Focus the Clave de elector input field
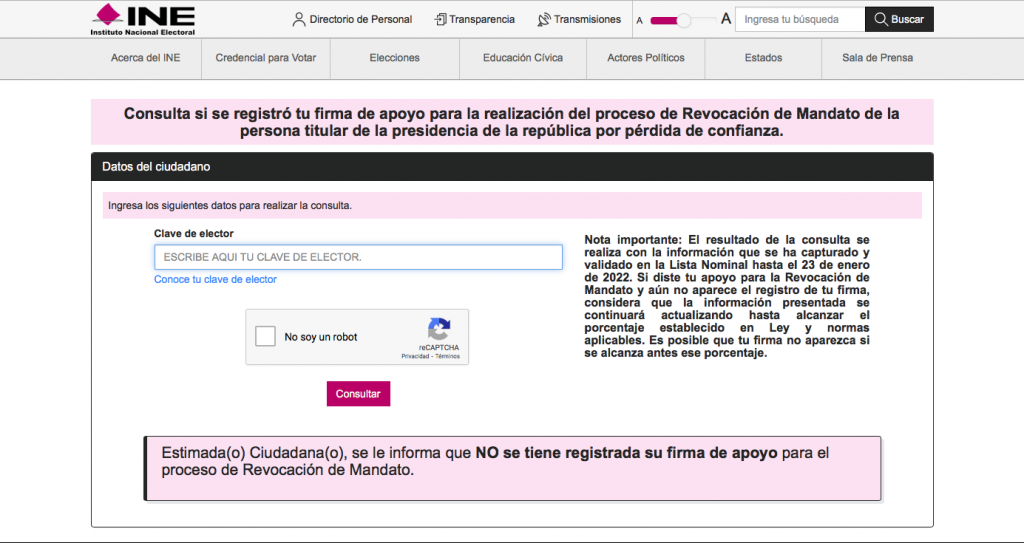This screenshot has height=543, width=1024. click(358, 257)
